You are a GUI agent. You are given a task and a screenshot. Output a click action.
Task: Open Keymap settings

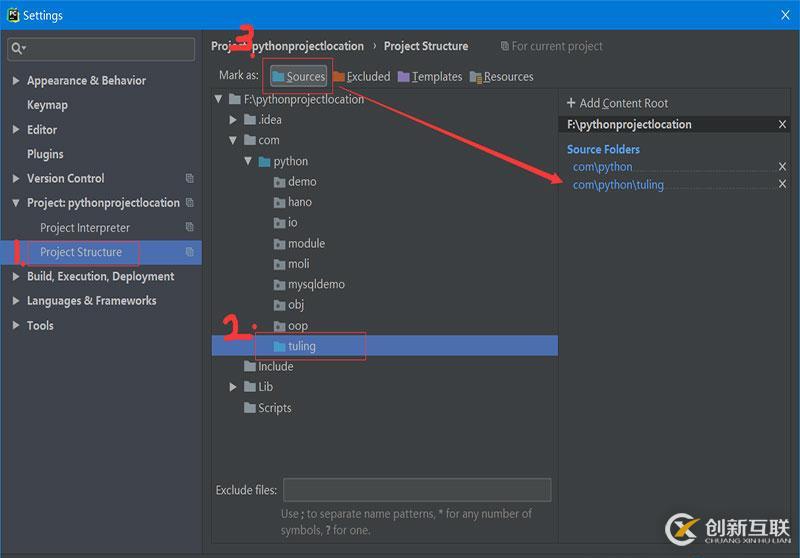47,105
